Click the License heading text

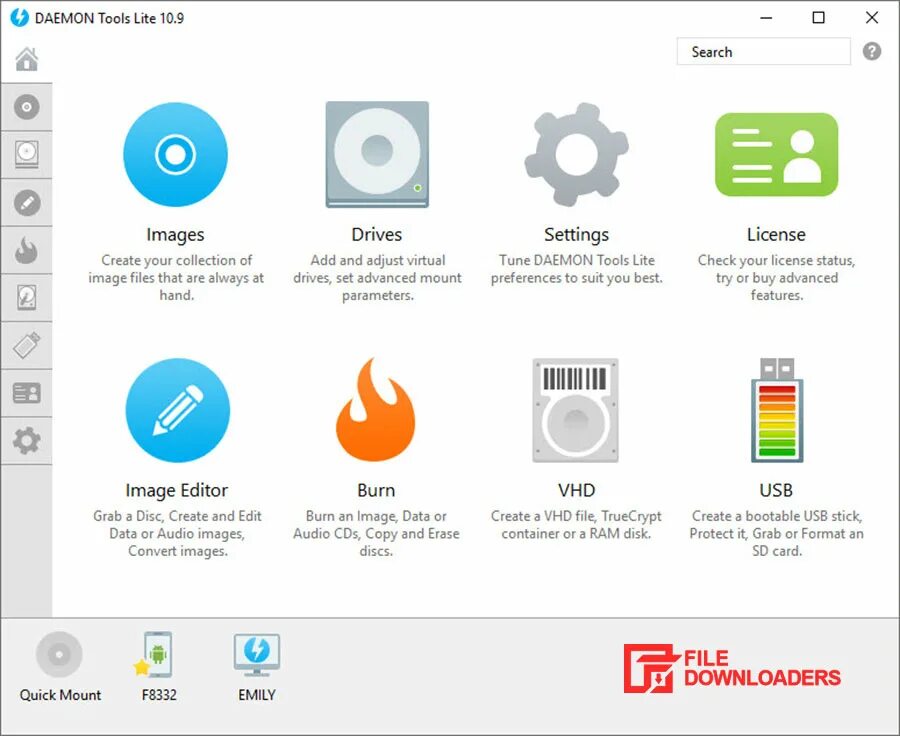tap(776, 234)
